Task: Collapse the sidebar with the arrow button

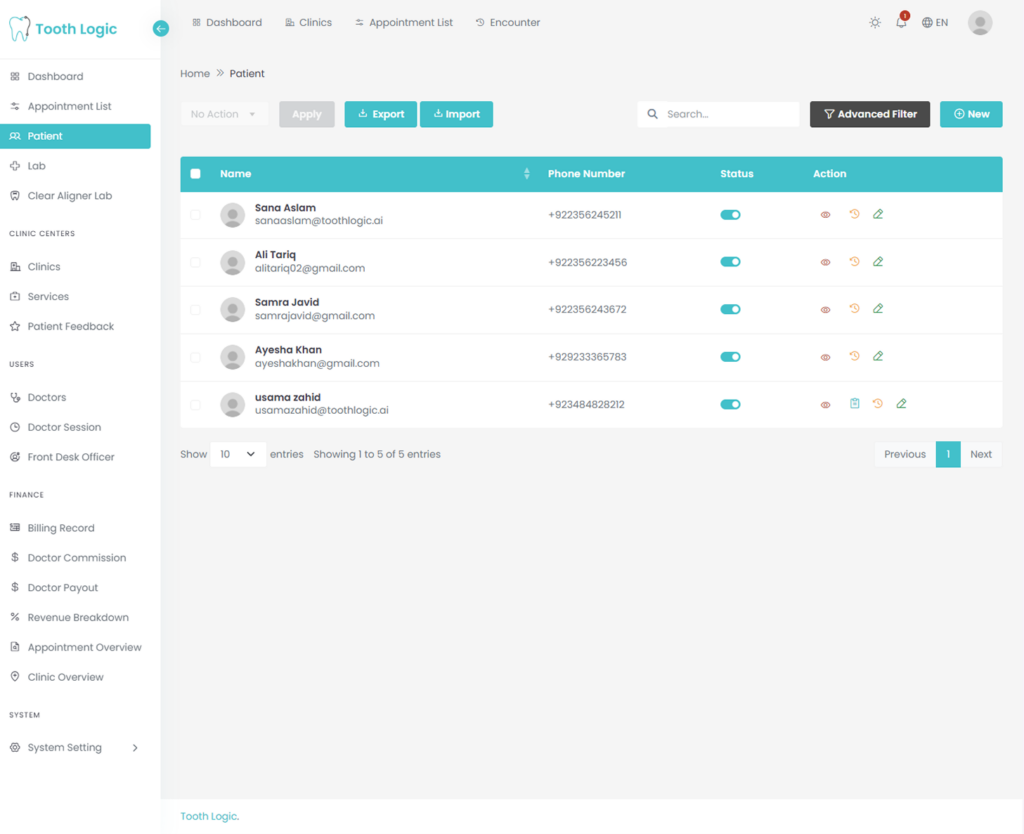Action: click(161, 29)
